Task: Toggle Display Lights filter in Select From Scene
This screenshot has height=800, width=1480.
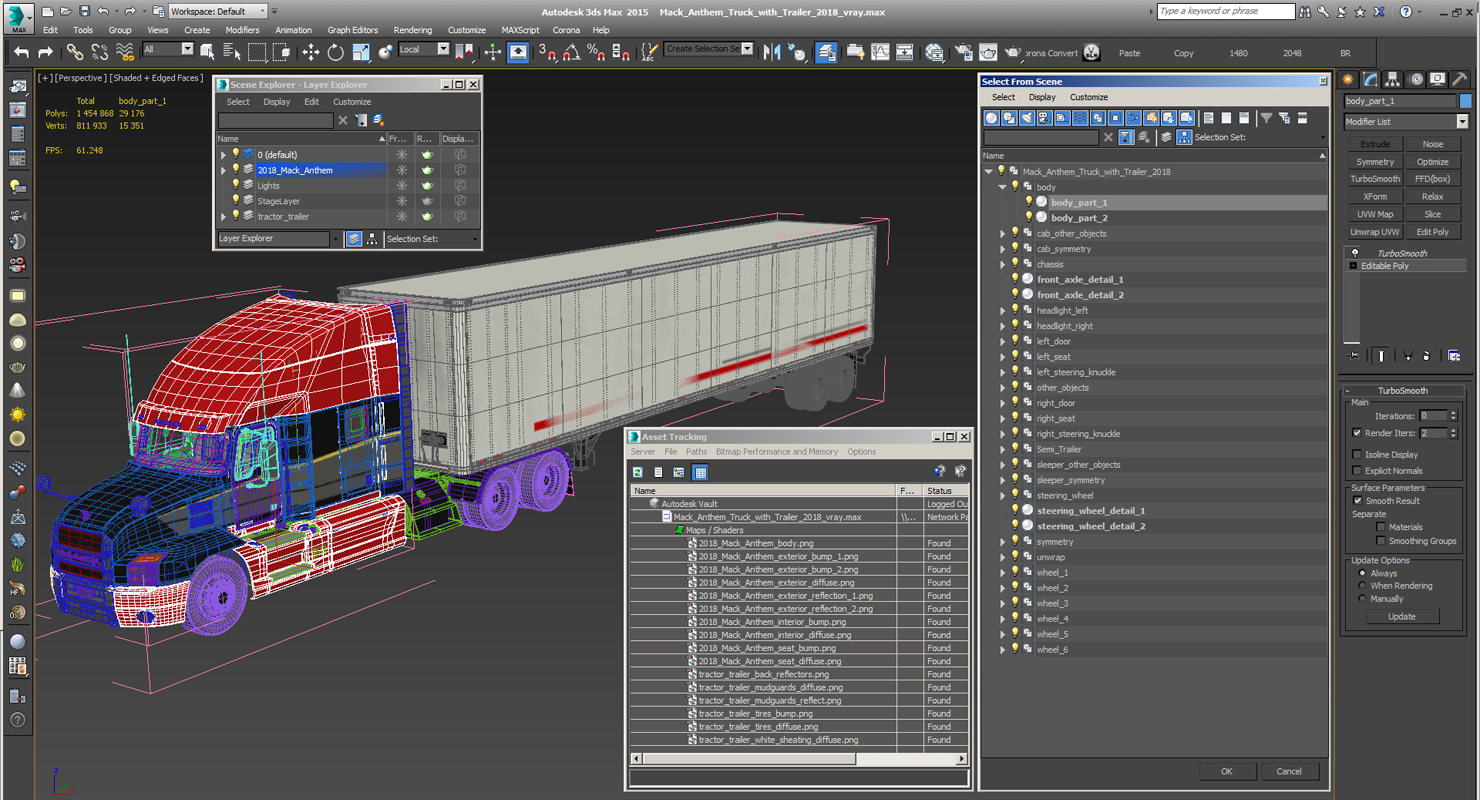Action: 1026,118
